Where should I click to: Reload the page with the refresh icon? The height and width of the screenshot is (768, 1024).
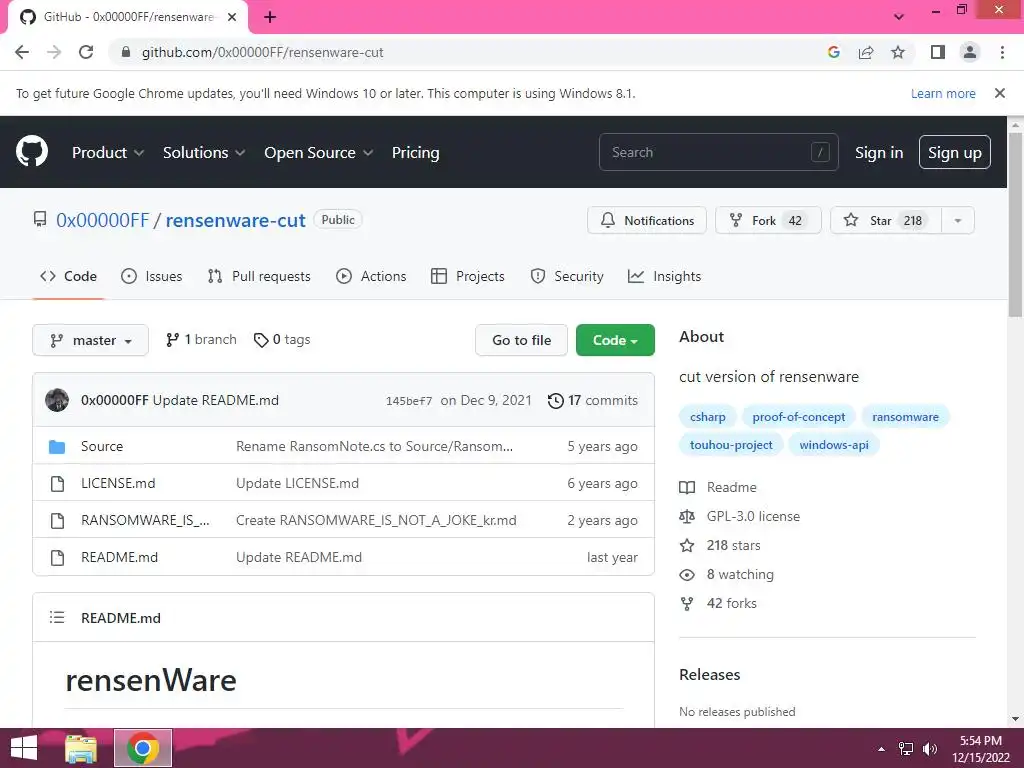86,52
